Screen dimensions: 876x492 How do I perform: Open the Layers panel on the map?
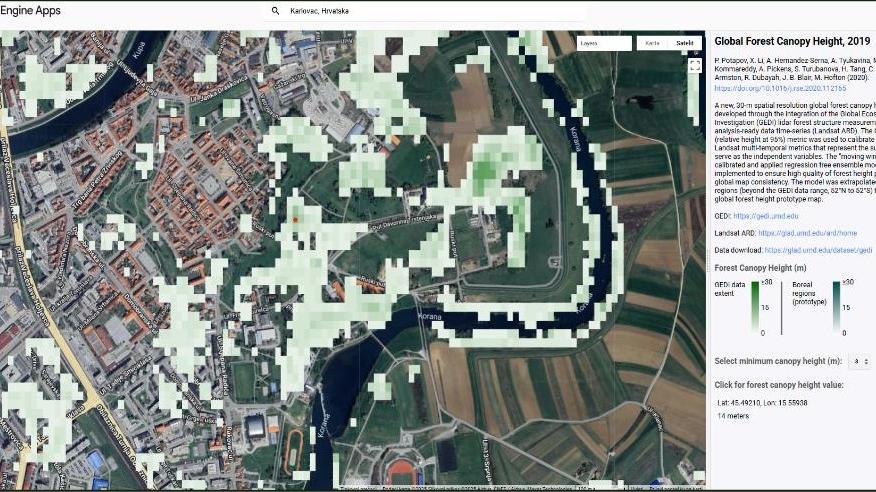click(x=604, y=43)
